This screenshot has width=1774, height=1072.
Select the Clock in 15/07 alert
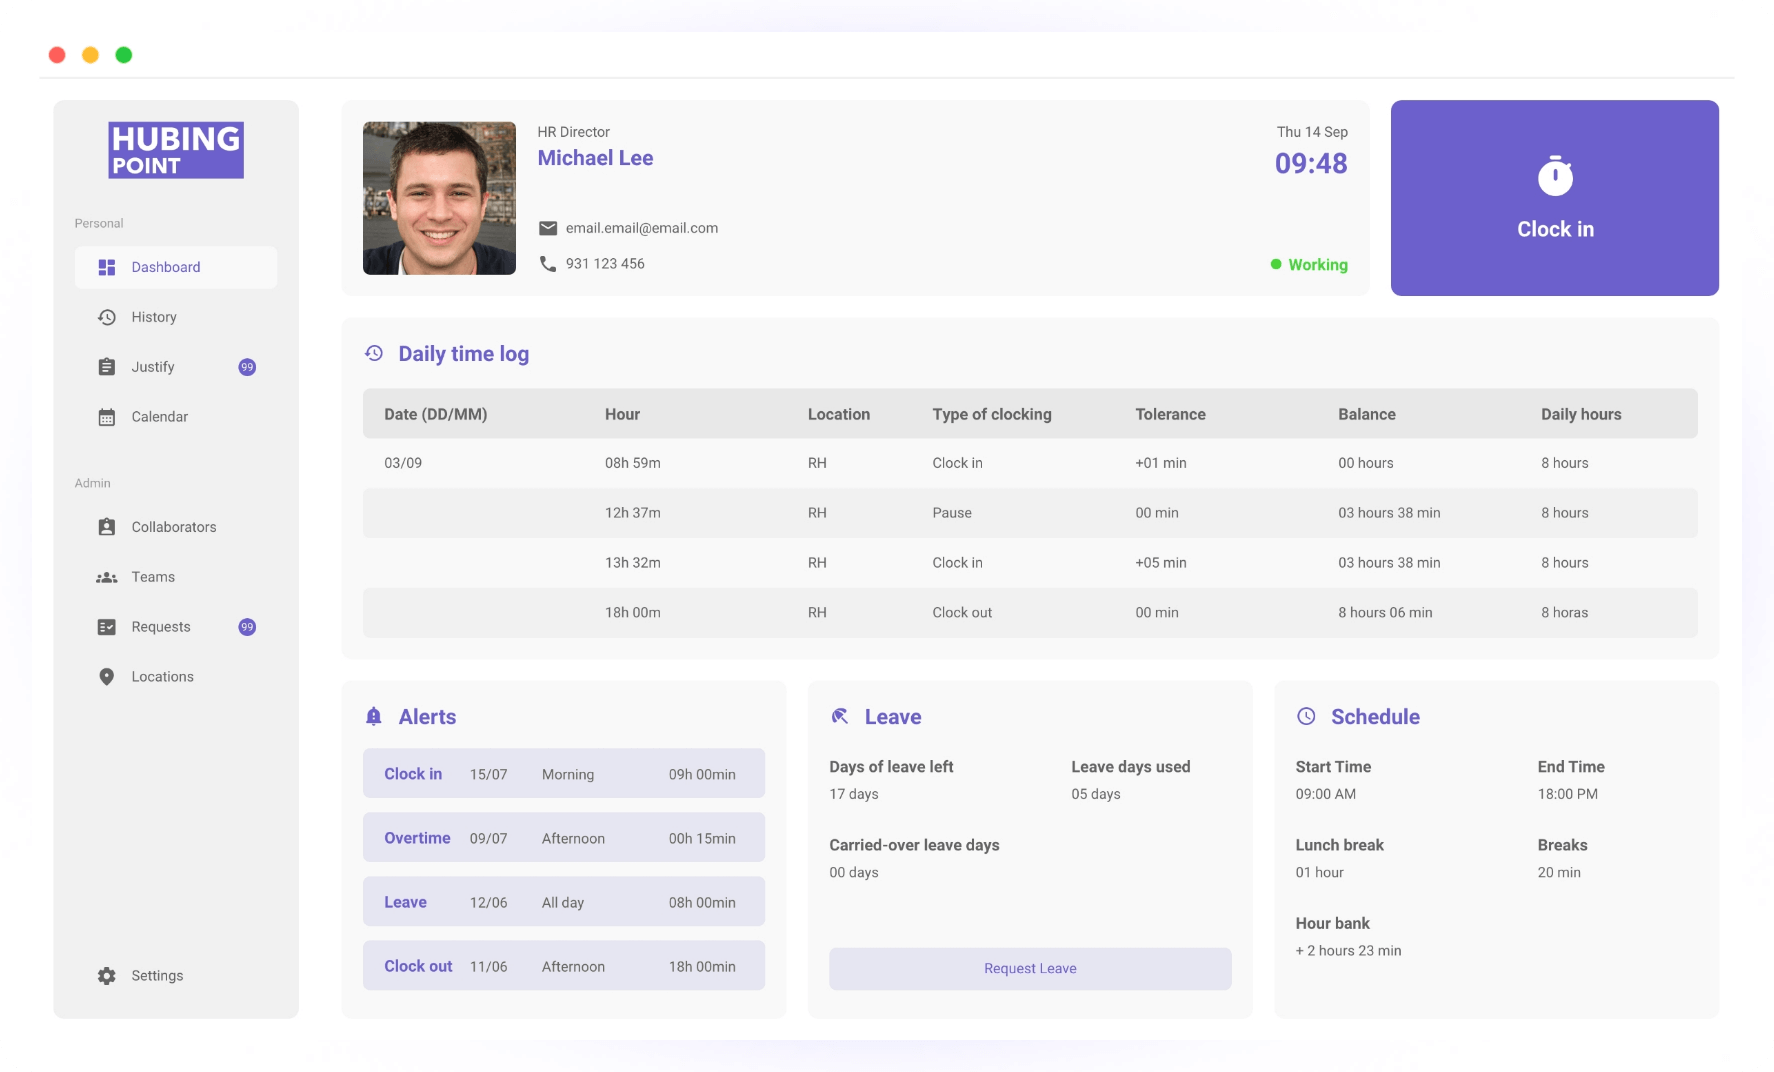coord(564,774)
